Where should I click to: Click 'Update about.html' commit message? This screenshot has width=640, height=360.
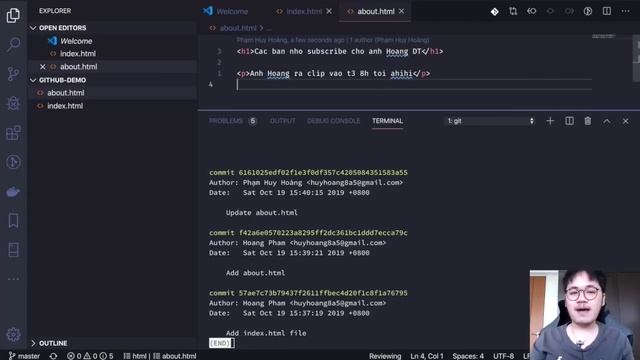tap(262, 213)
